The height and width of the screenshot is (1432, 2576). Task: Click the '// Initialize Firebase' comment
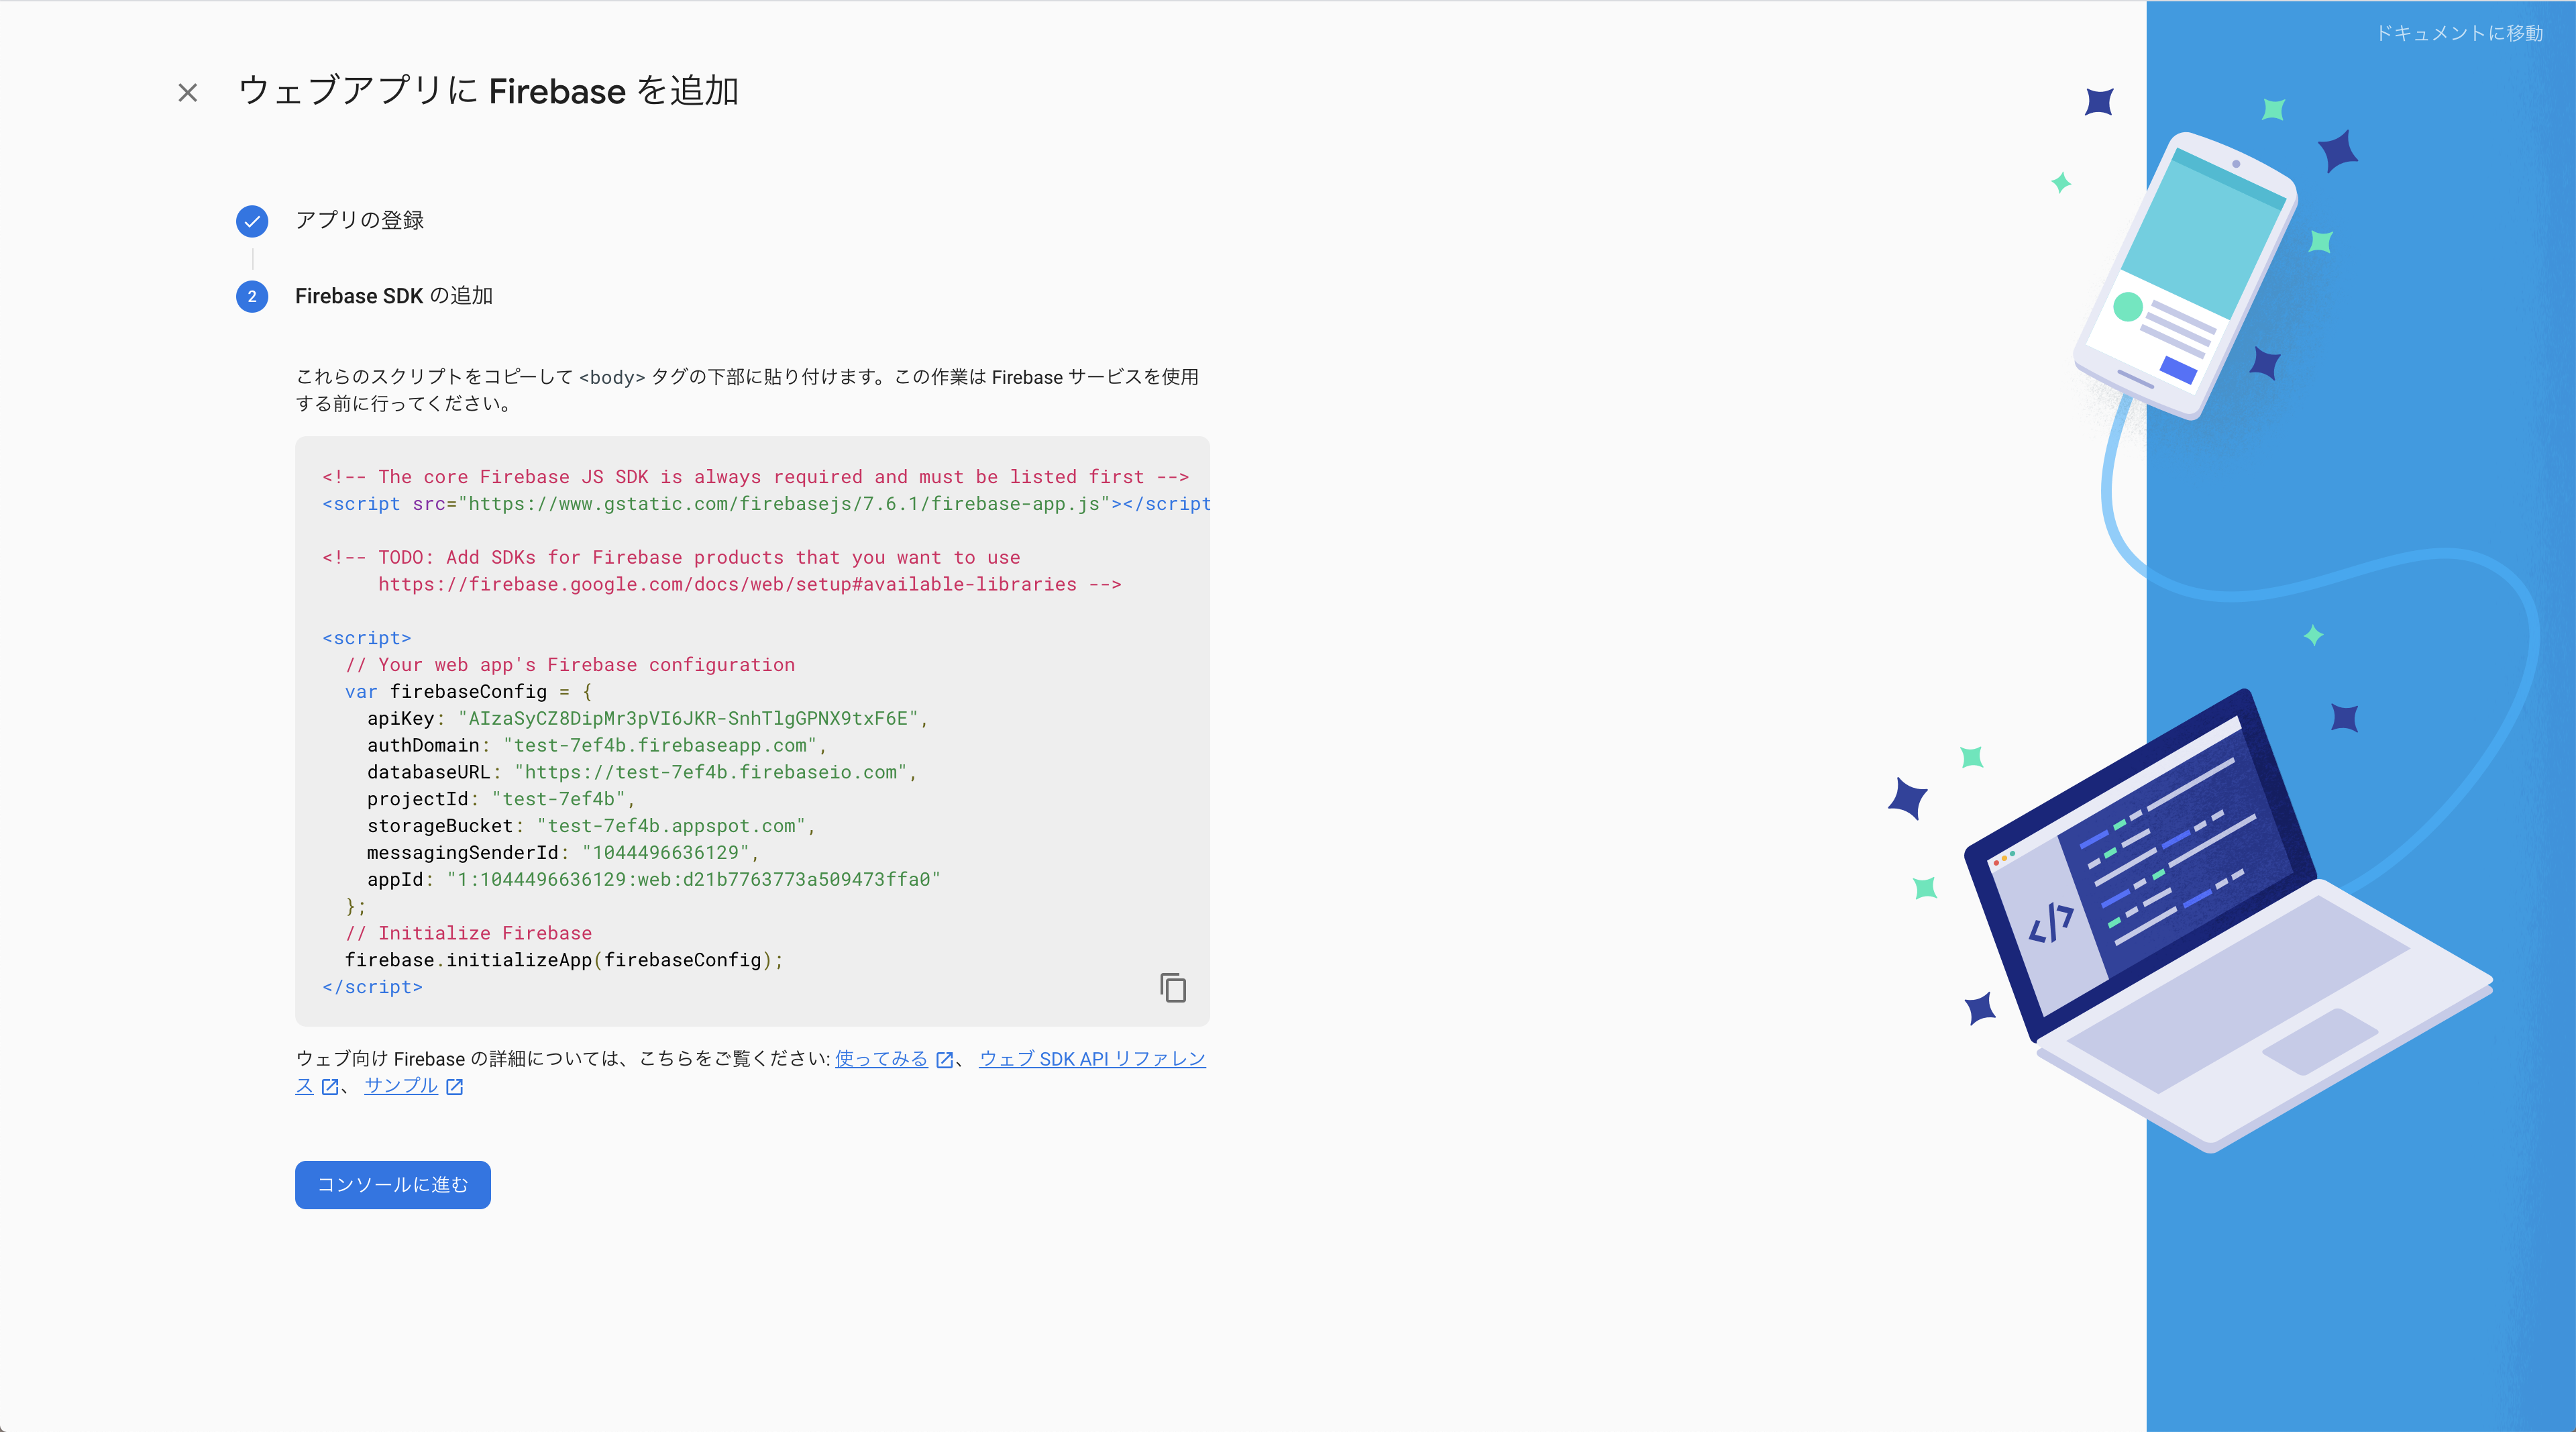coord(469,933)
